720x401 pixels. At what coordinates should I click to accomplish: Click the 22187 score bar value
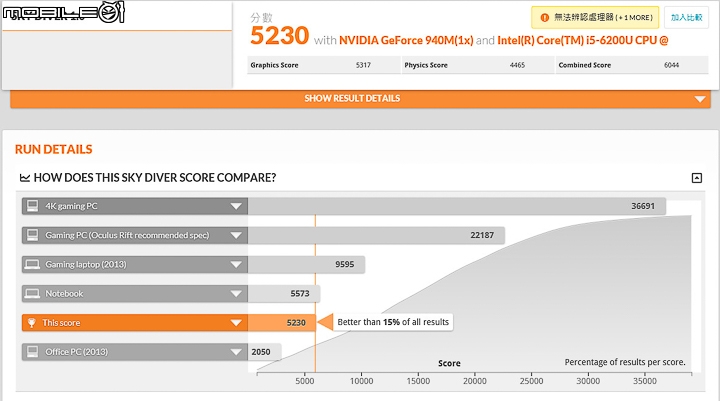(482, 235)
